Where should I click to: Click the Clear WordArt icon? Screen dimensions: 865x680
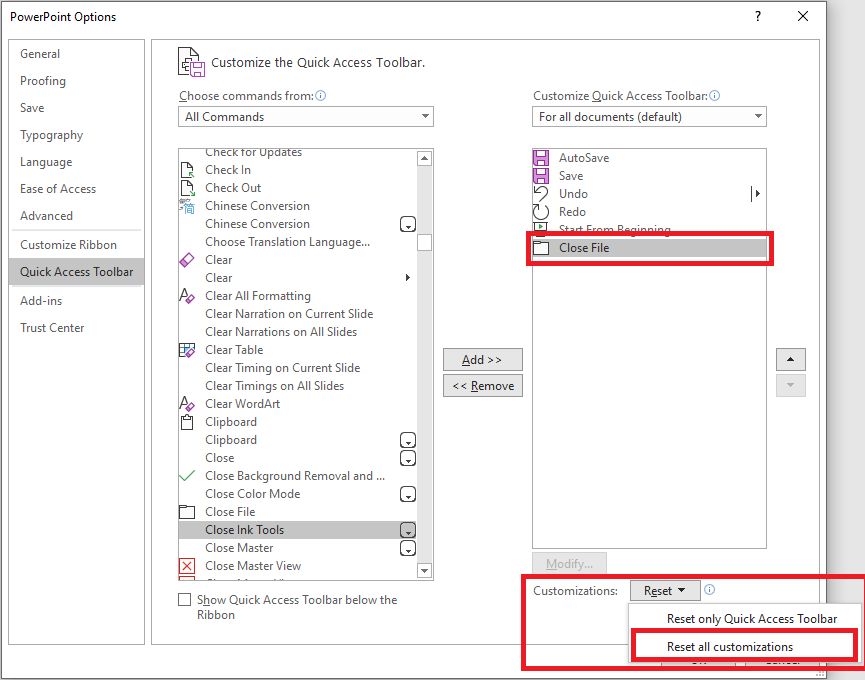tap(187, 404)
